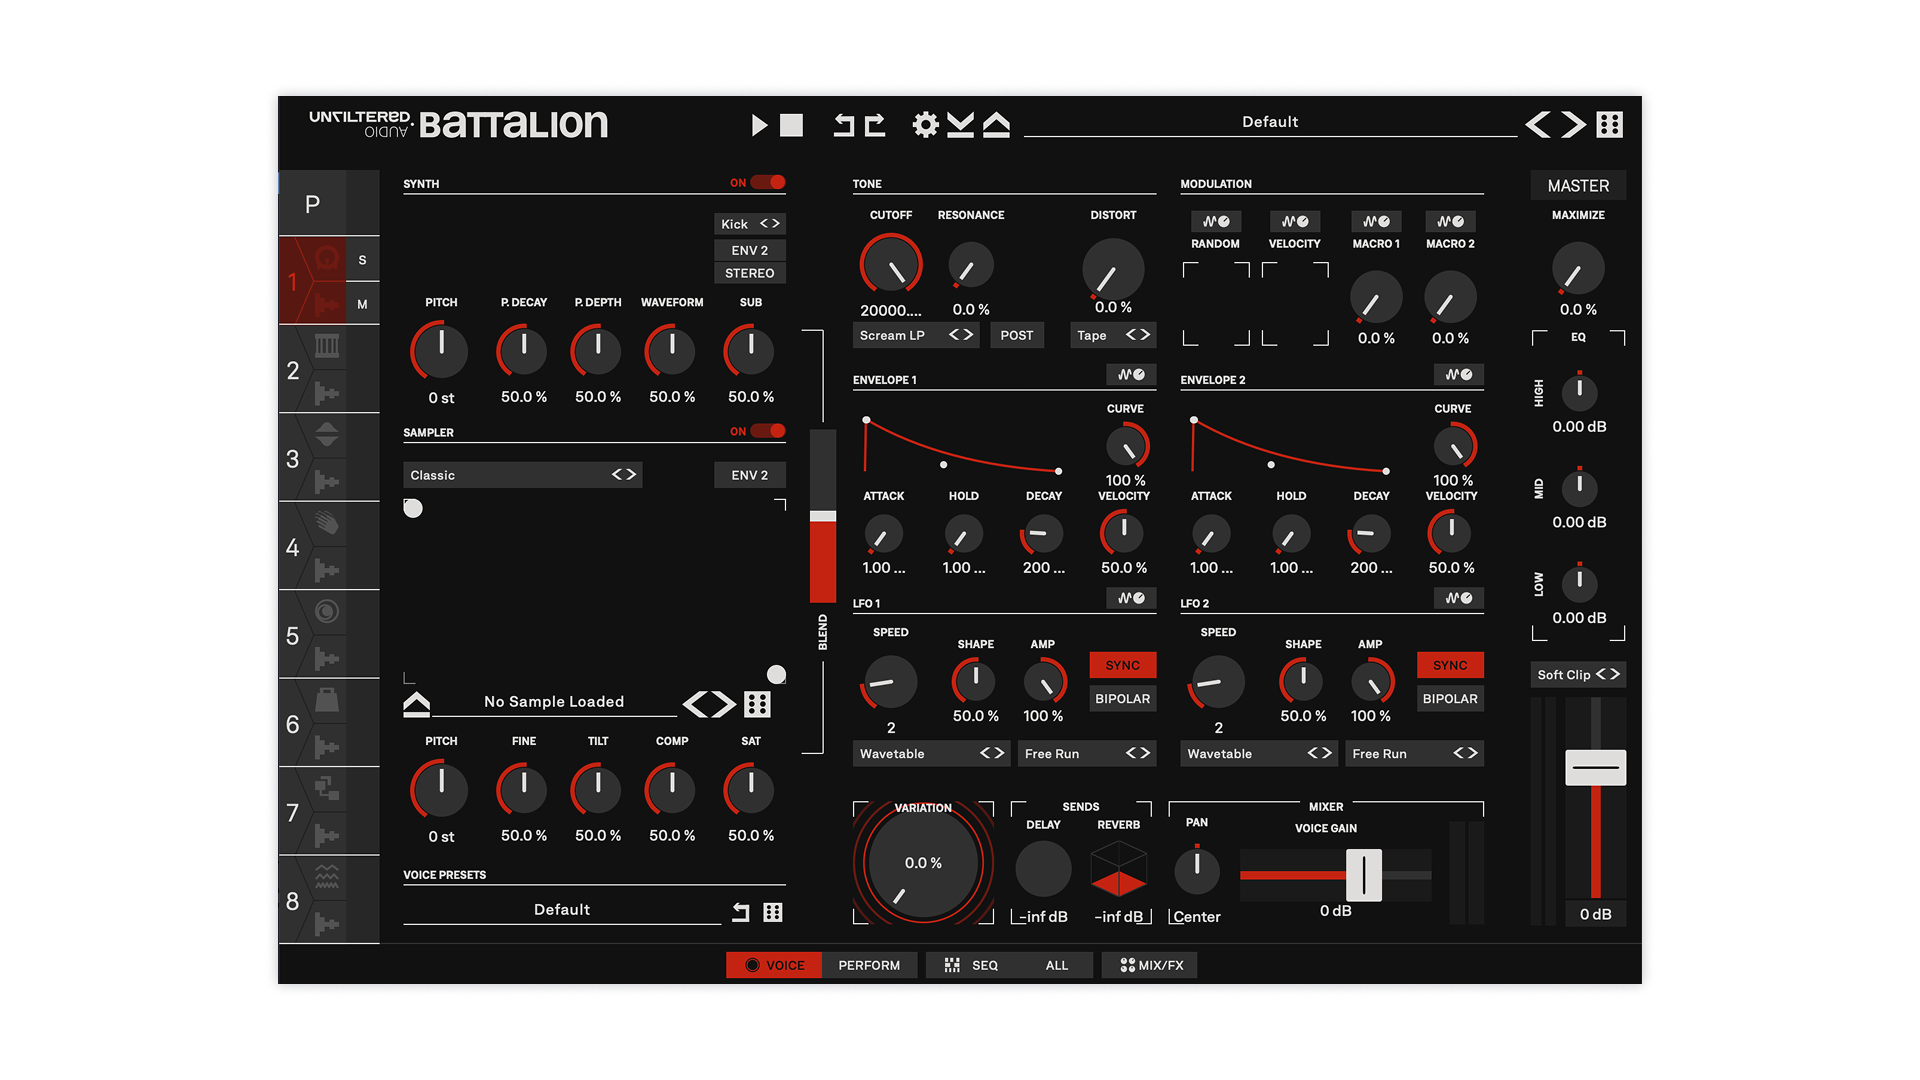The image size is (1920, 1080).
Task: Switch to the MIX/FX tab
Action: point(1150,965)
